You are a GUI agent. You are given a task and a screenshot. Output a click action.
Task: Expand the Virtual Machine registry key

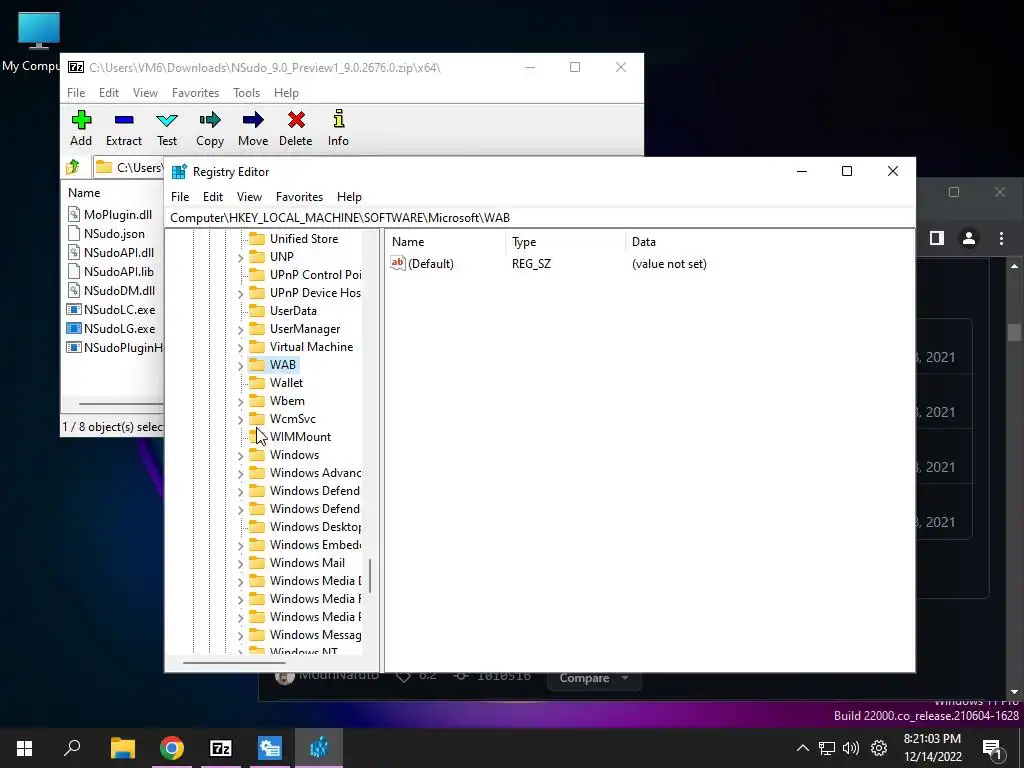point(240,348)
